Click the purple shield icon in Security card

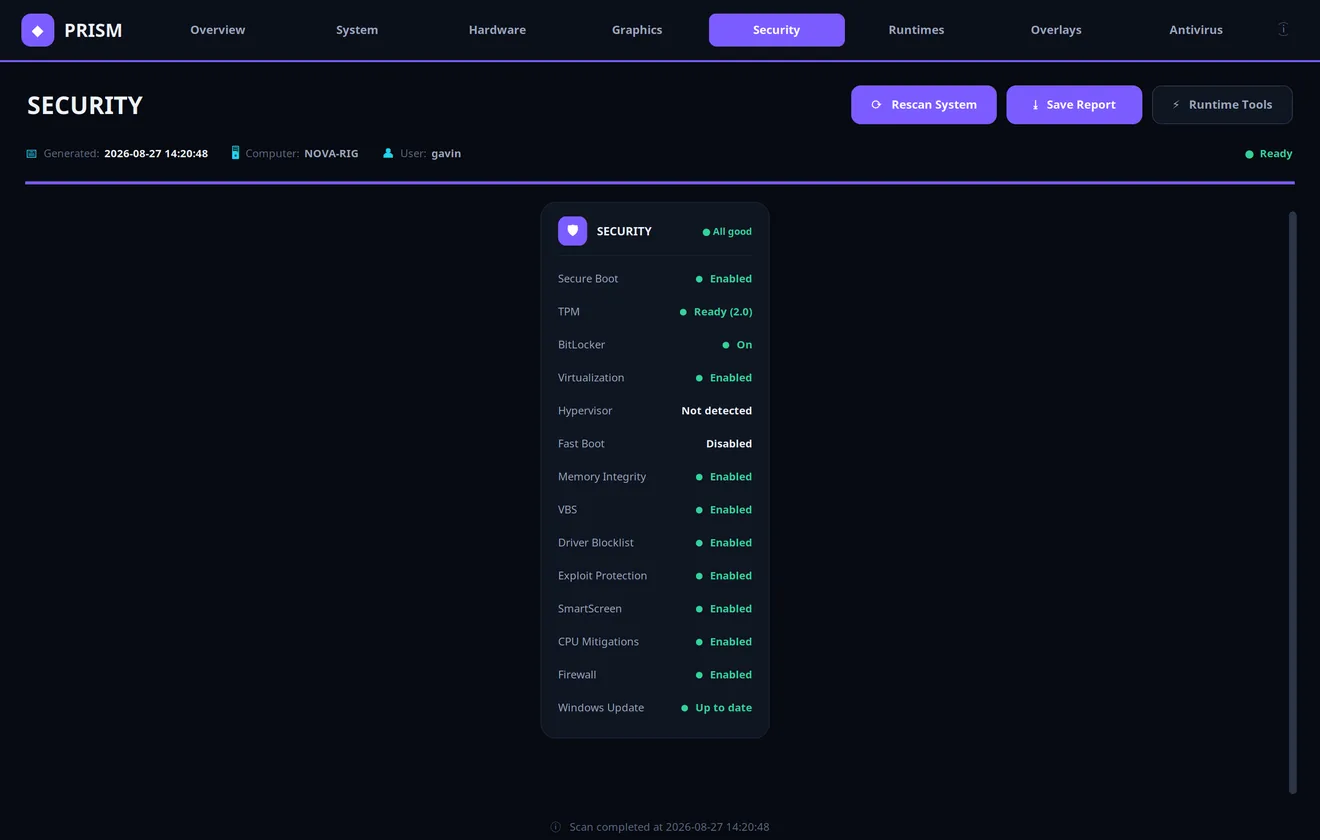tap(572, 231)
